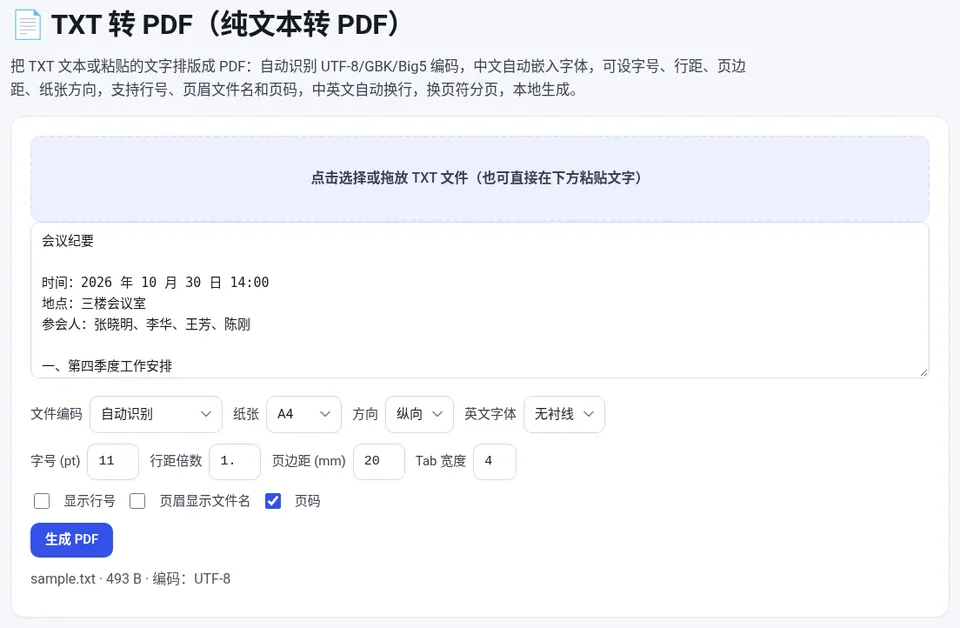Enable the 显示行号 checkbox
This screenshot has width=960, height=628.
point(42,501)
